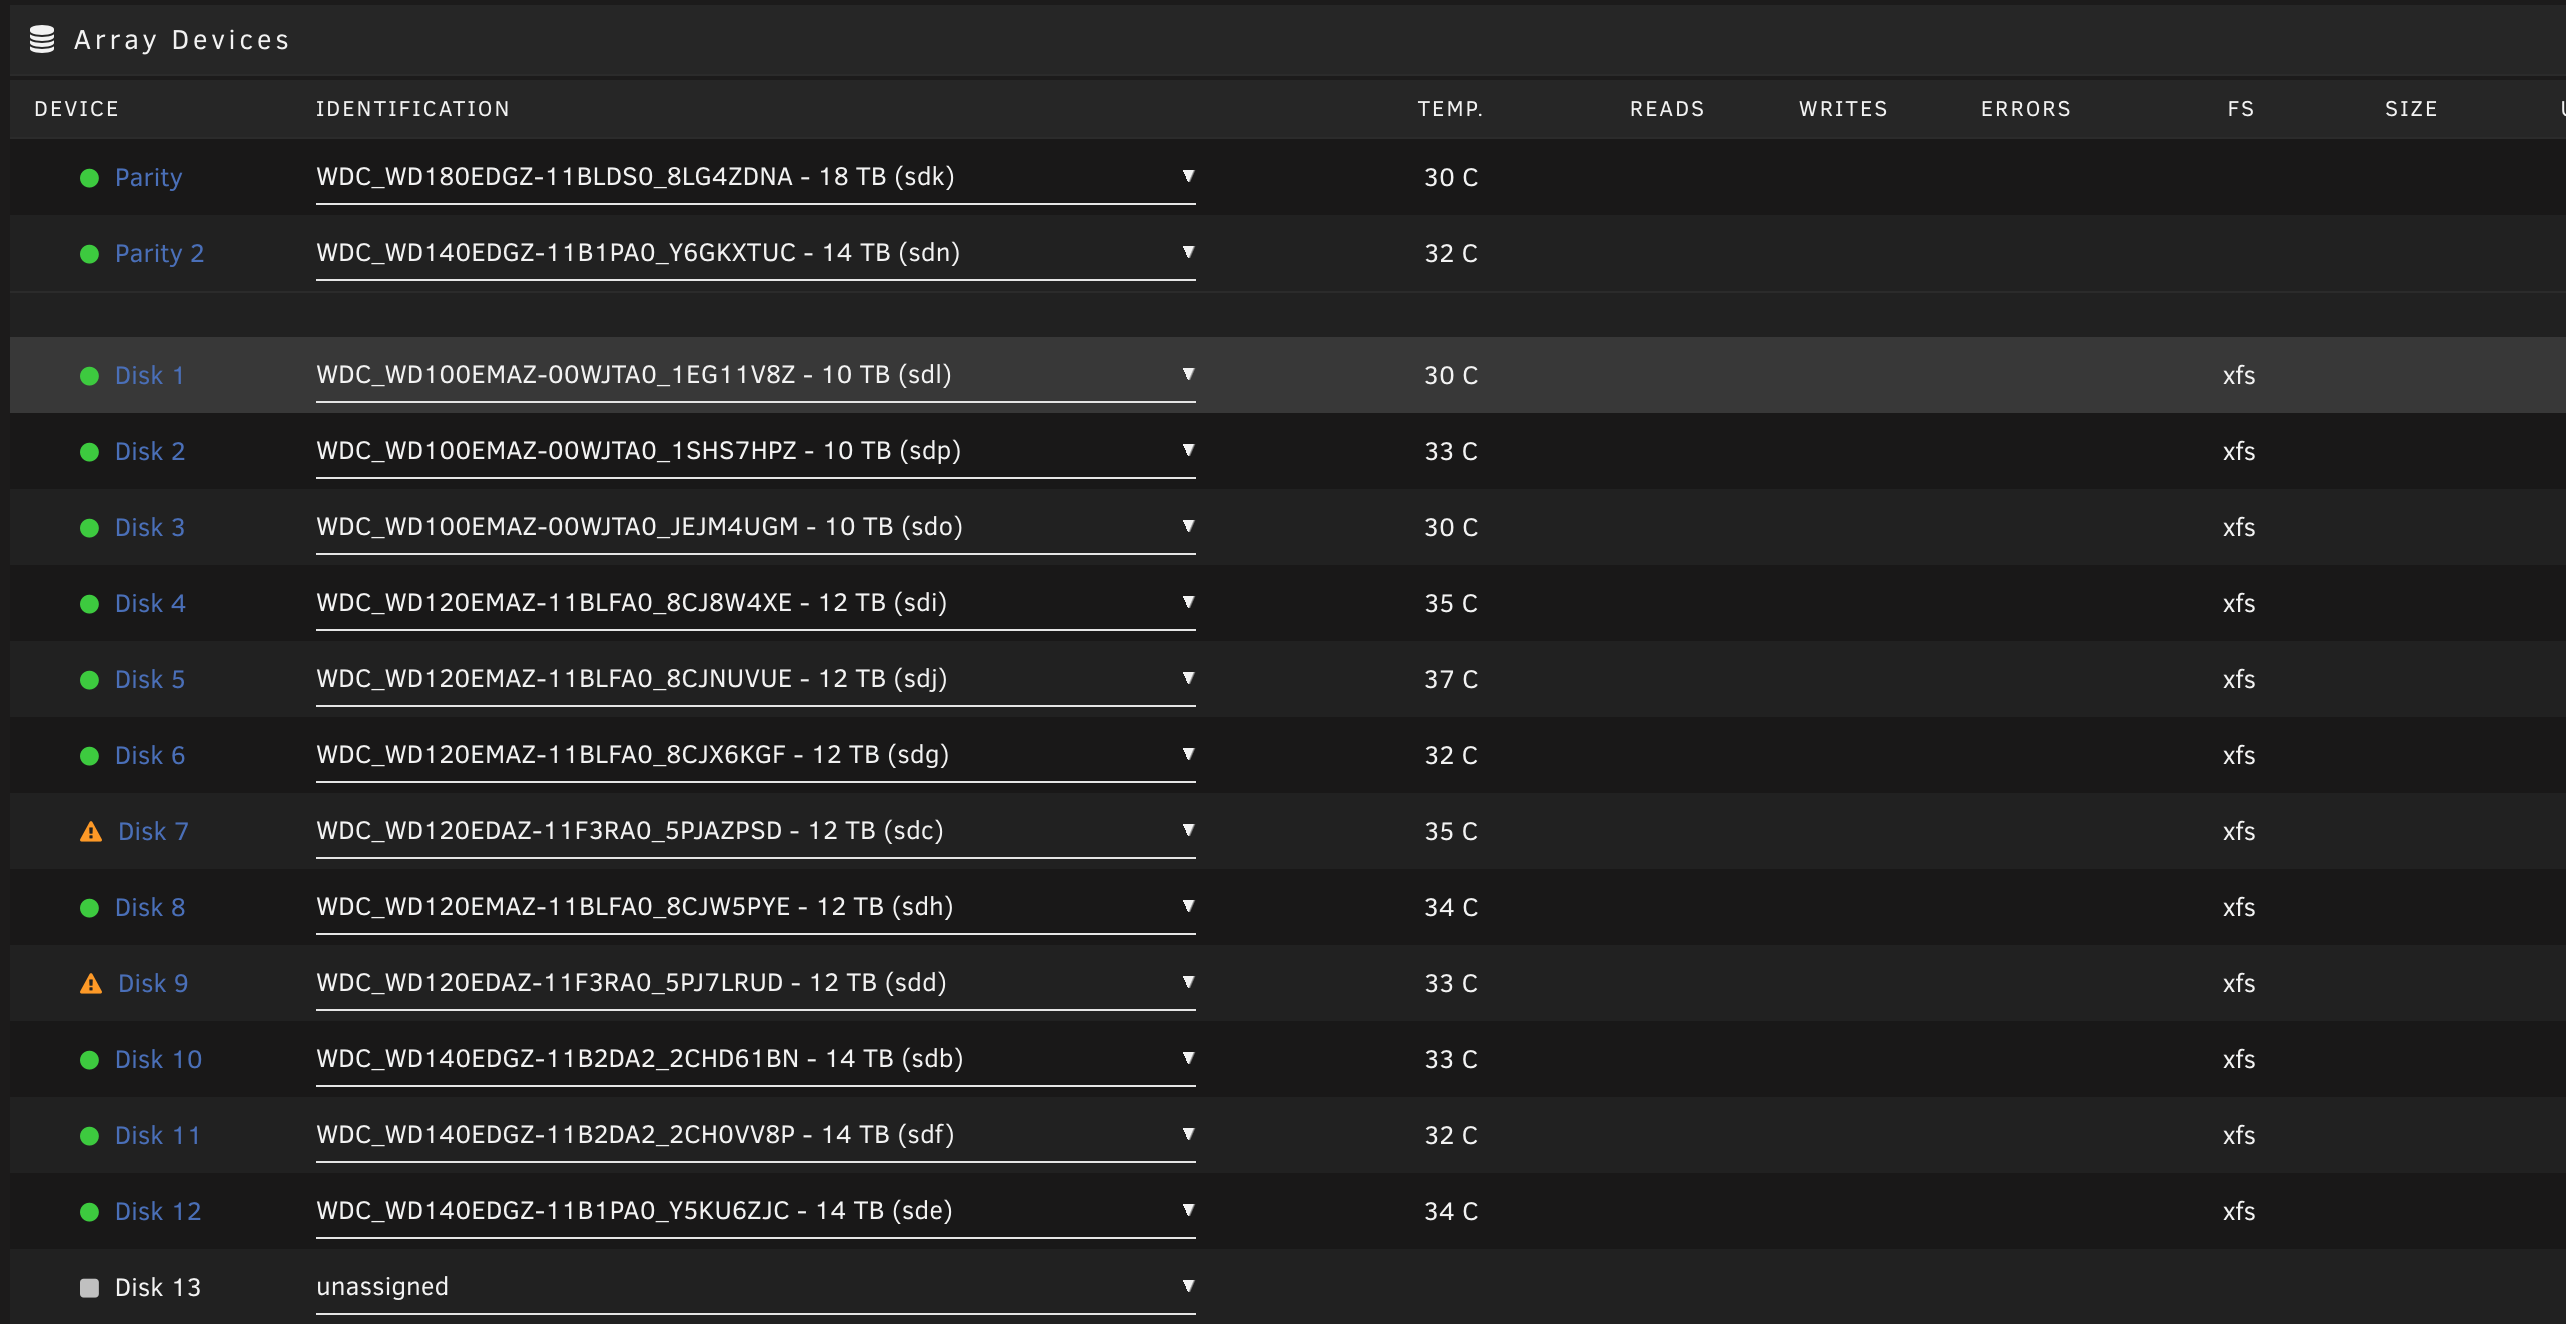2566x1324 pixels.
Task: Click the Disk 13 label
Action: [158, 1288]
